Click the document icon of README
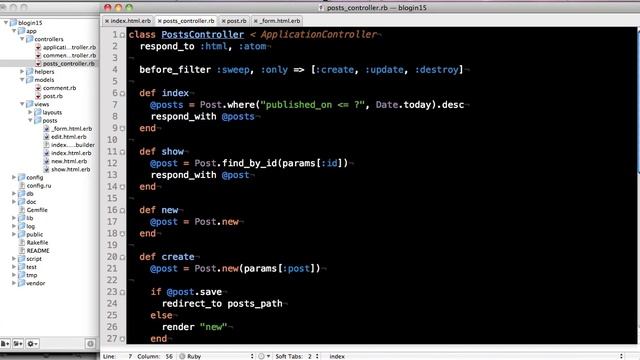This screenshot has height=360, width=640. [22, 251]
